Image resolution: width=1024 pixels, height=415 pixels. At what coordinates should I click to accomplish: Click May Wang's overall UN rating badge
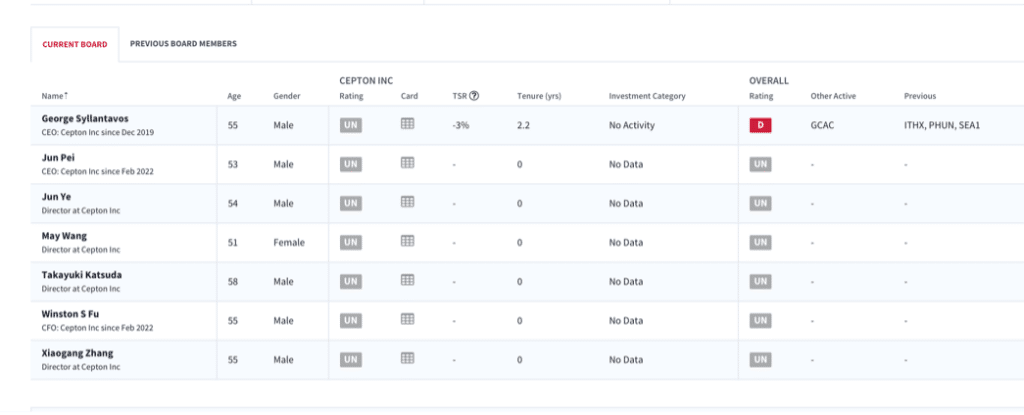pos(760,242)
